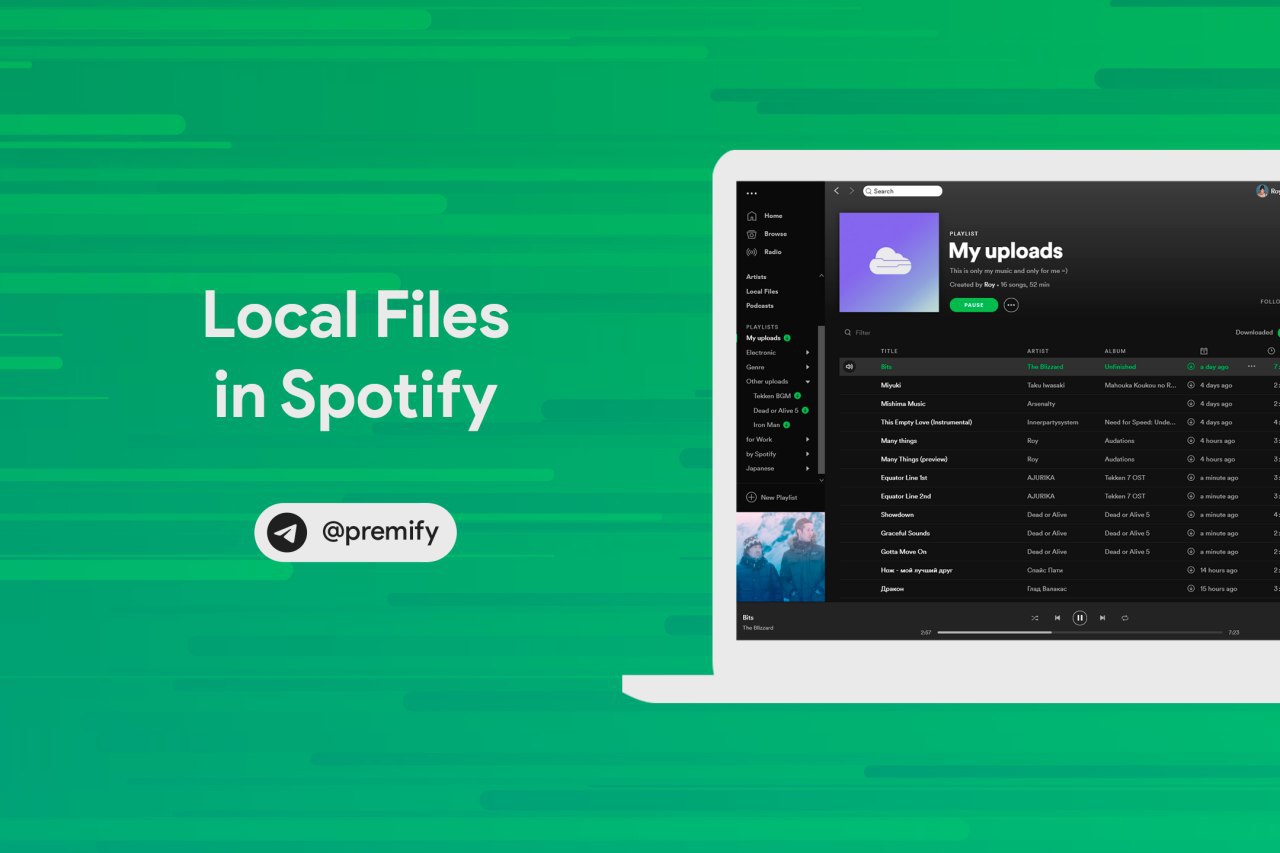The image size is (1280, 853).
Task: Open Local Files in the sidebar
Action: [x=762, y=291]
